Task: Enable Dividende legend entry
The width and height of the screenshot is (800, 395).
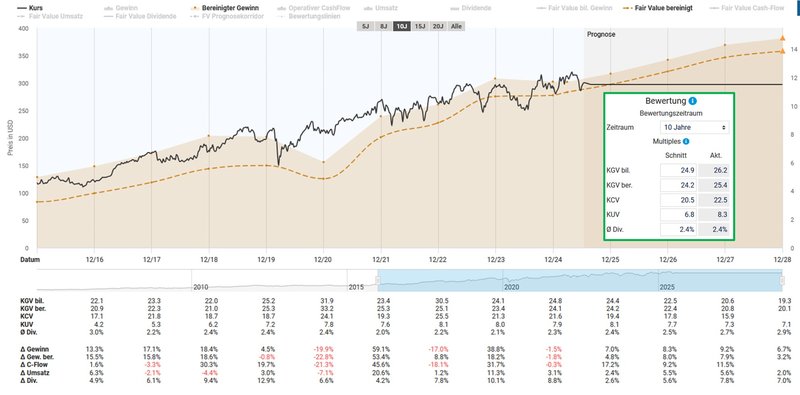Action: [470, 8]
